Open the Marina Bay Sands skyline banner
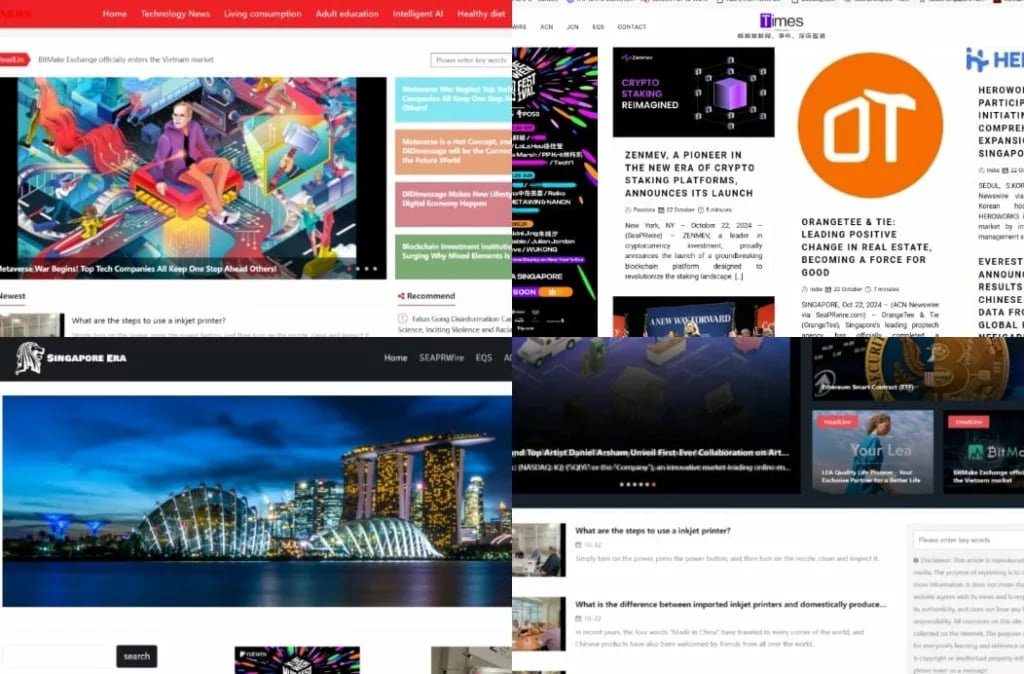Screen dimensions: 1024x674 (x=257, y=501)
